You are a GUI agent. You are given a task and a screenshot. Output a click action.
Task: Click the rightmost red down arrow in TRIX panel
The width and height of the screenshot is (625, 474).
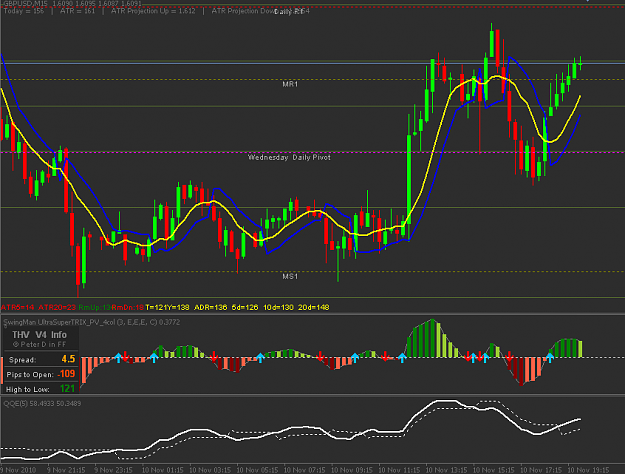[509, 356]
